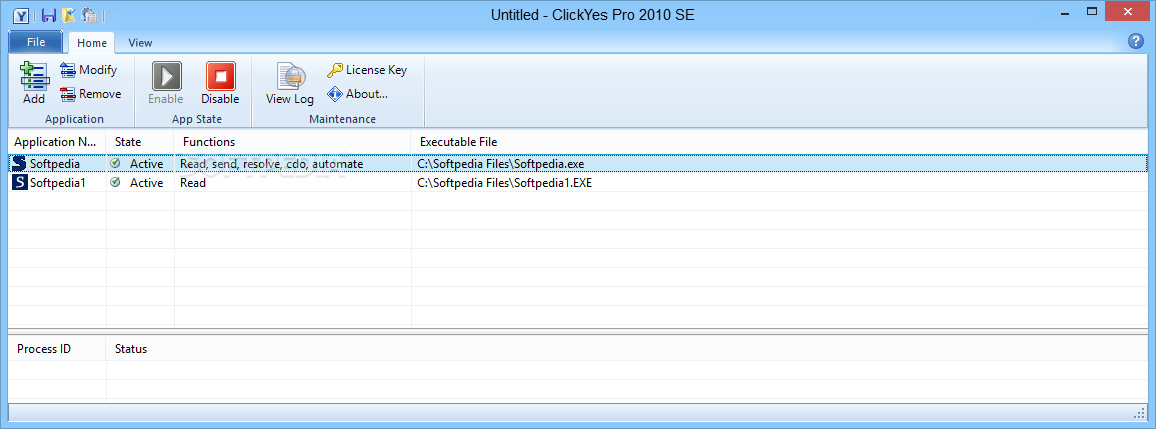Remove the selected application
This screenshot has height=429, width=1156.
click(91, 94)
